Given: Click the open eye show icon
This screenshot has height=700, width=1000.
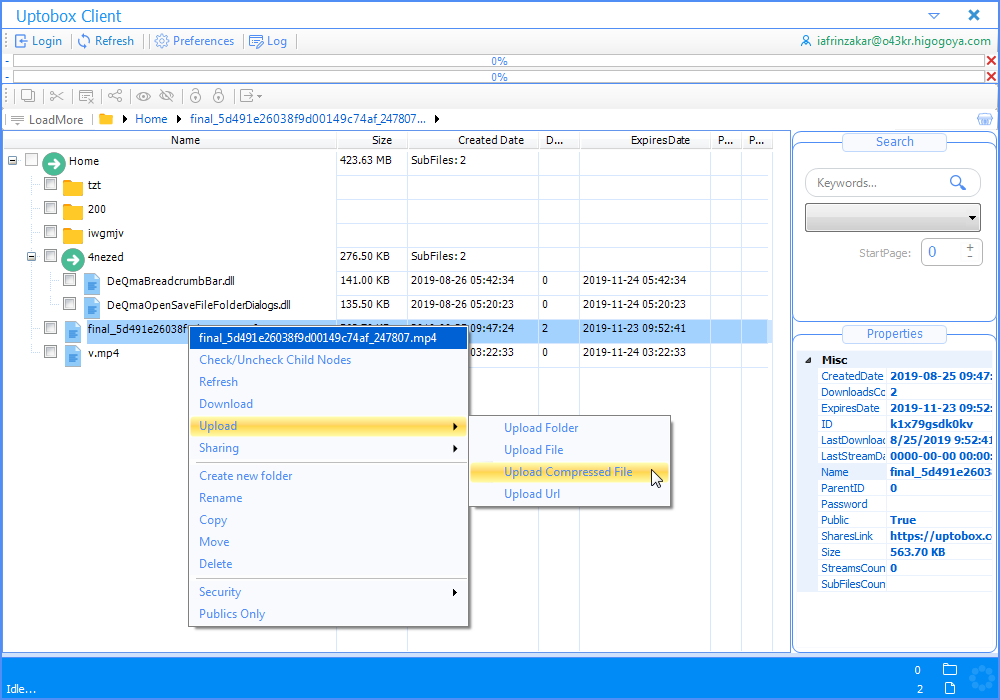Looking at the screenshot, I should click(143, 96).
